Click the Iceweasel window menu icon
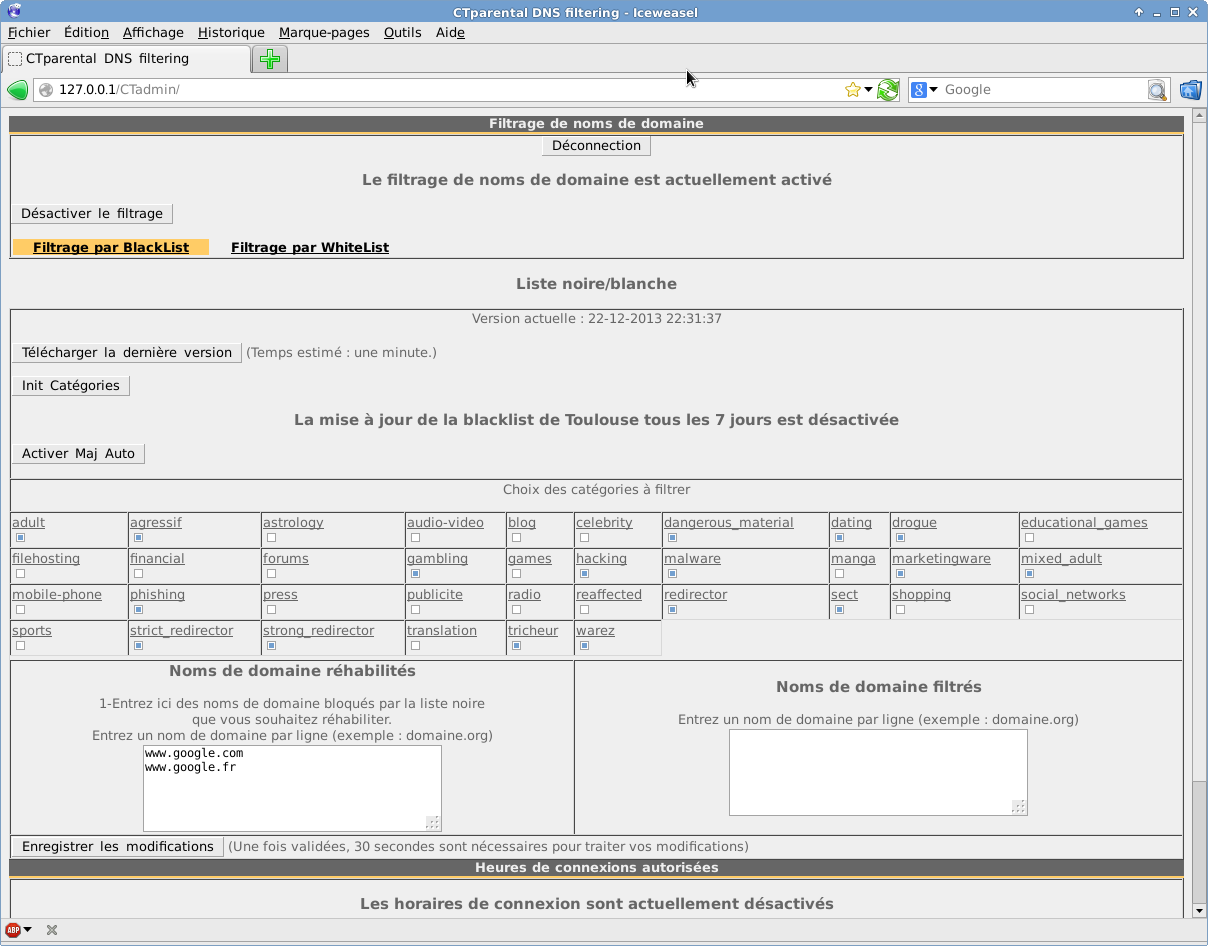 pyautogui.click(x=14, y=12)
